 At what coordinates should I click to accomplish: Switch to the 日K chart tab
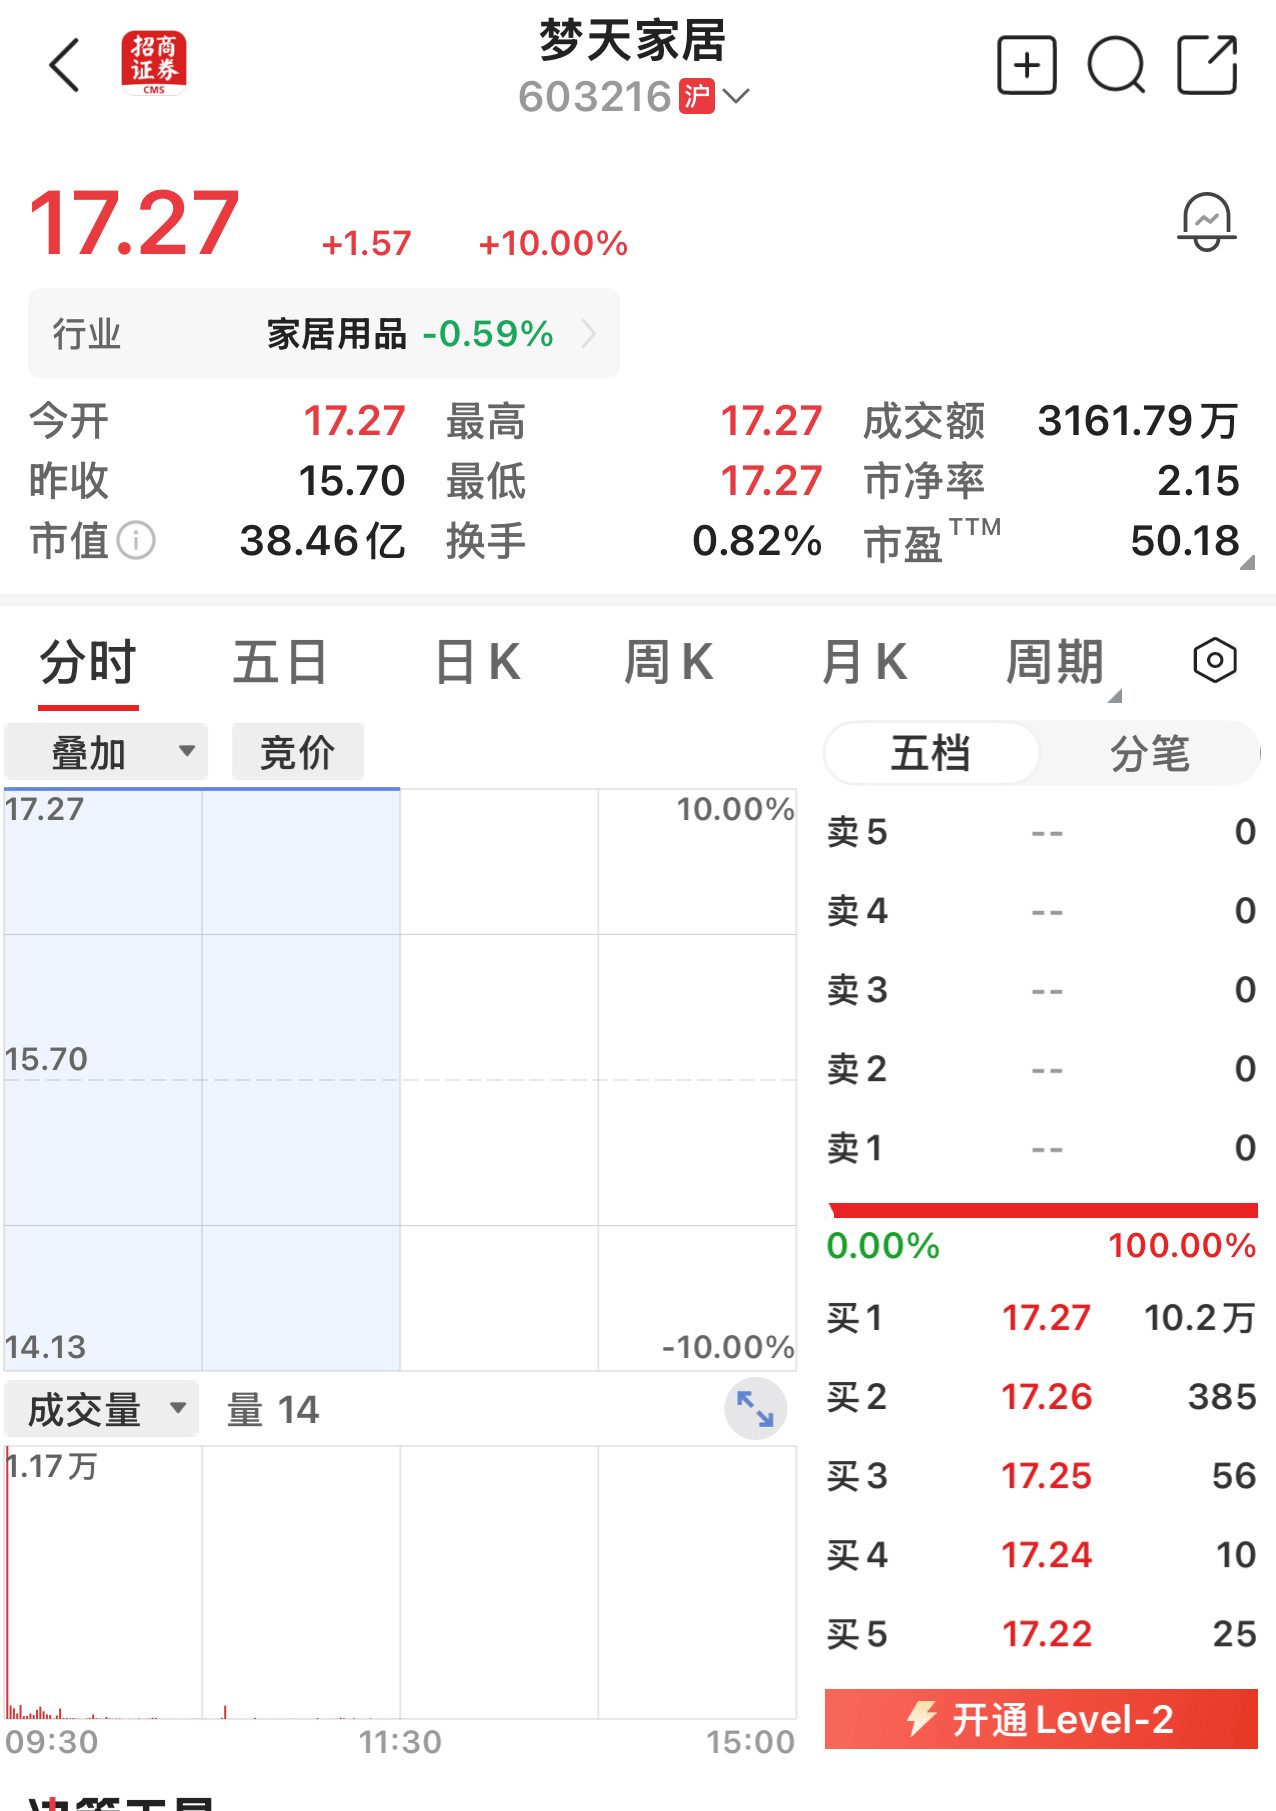[x=477, y=662]
